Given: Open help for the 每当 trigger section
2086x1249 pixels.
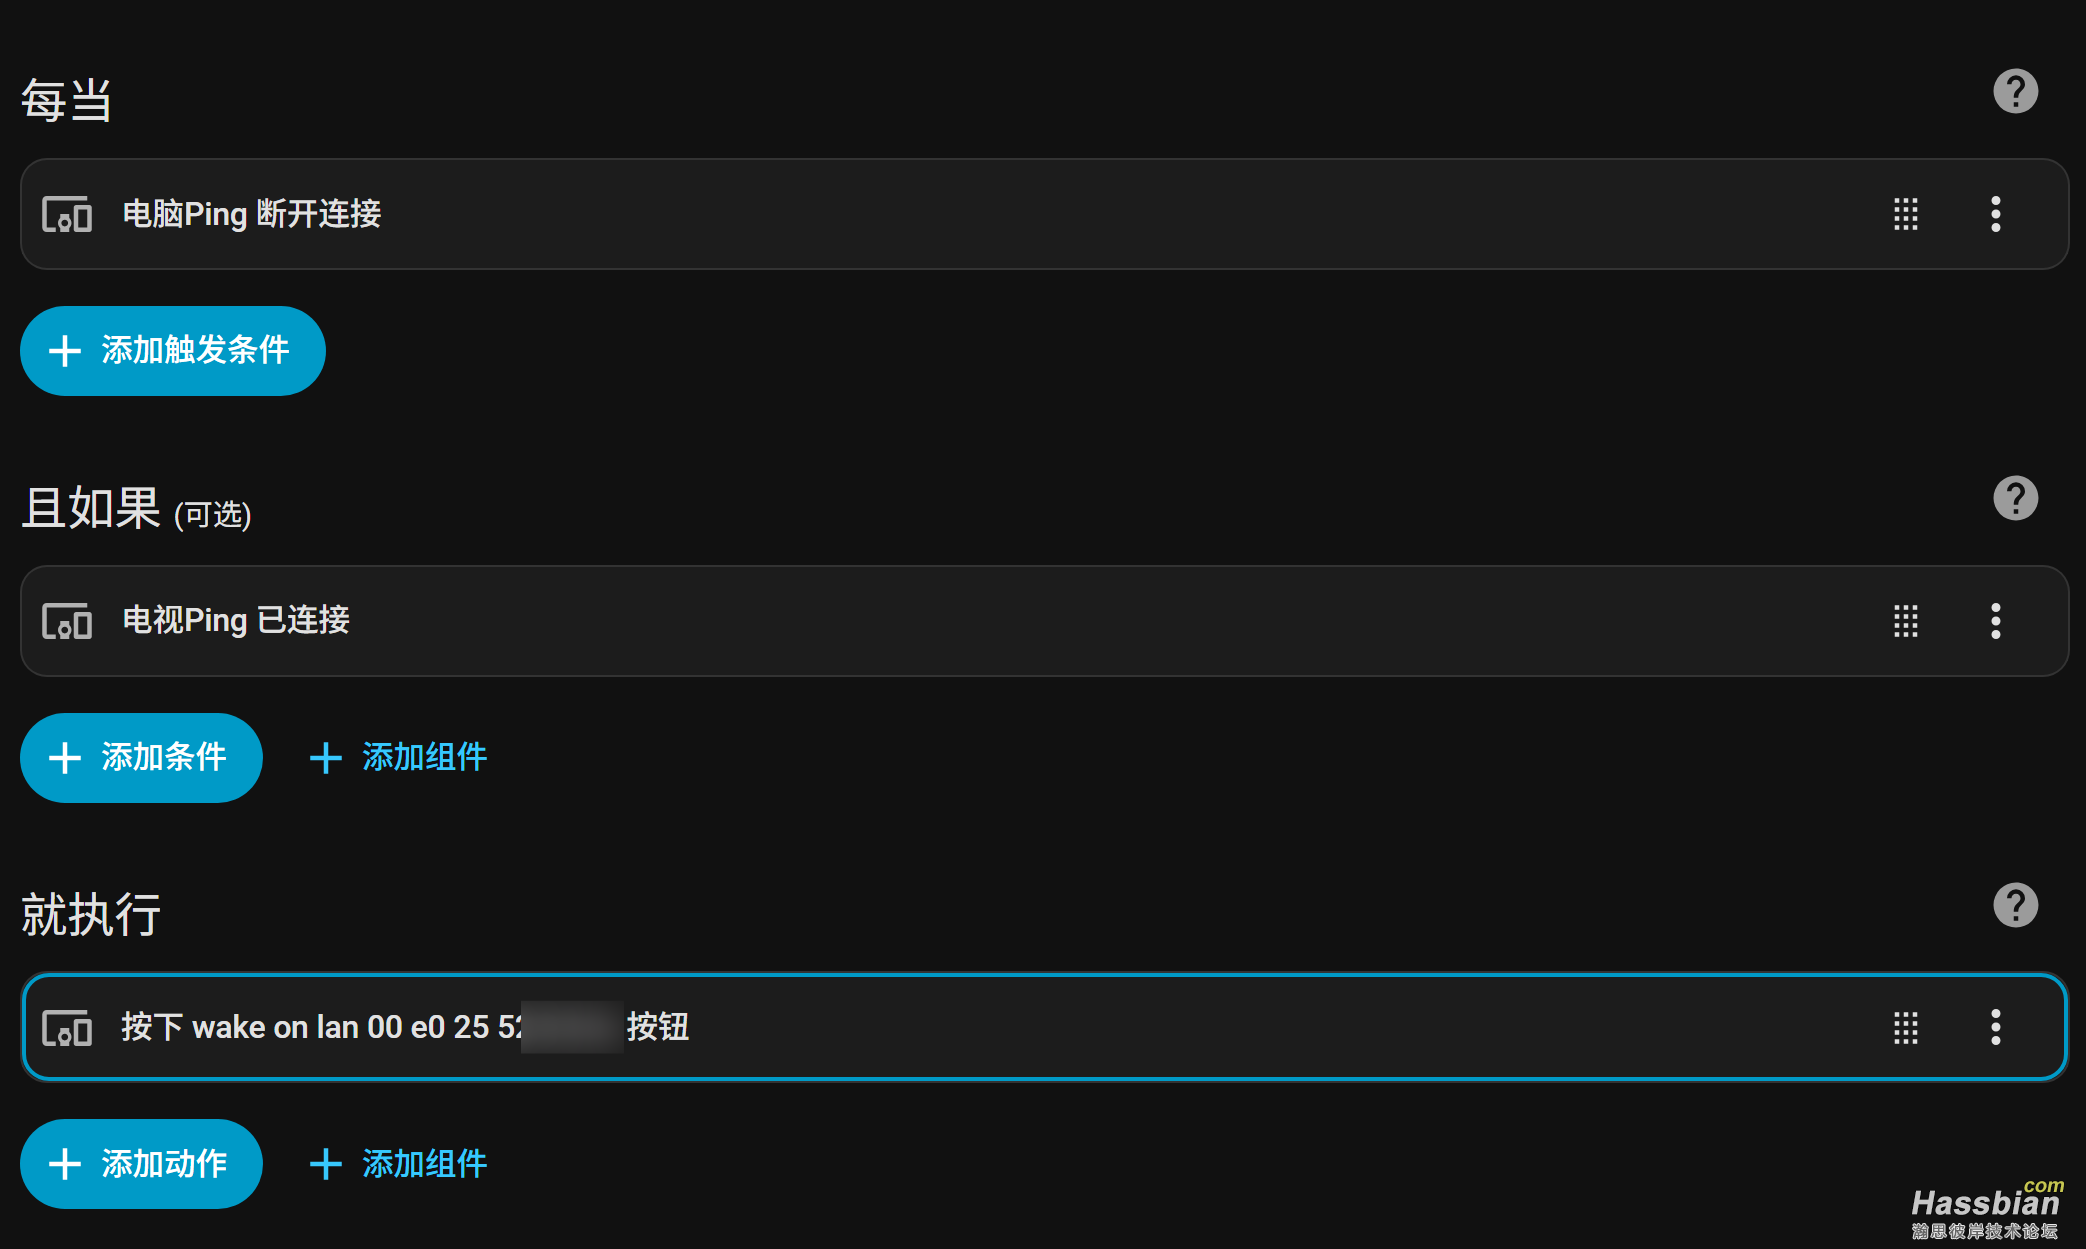Looking at the screenshot, I should pyautogui.click(x=2015, y=92).
